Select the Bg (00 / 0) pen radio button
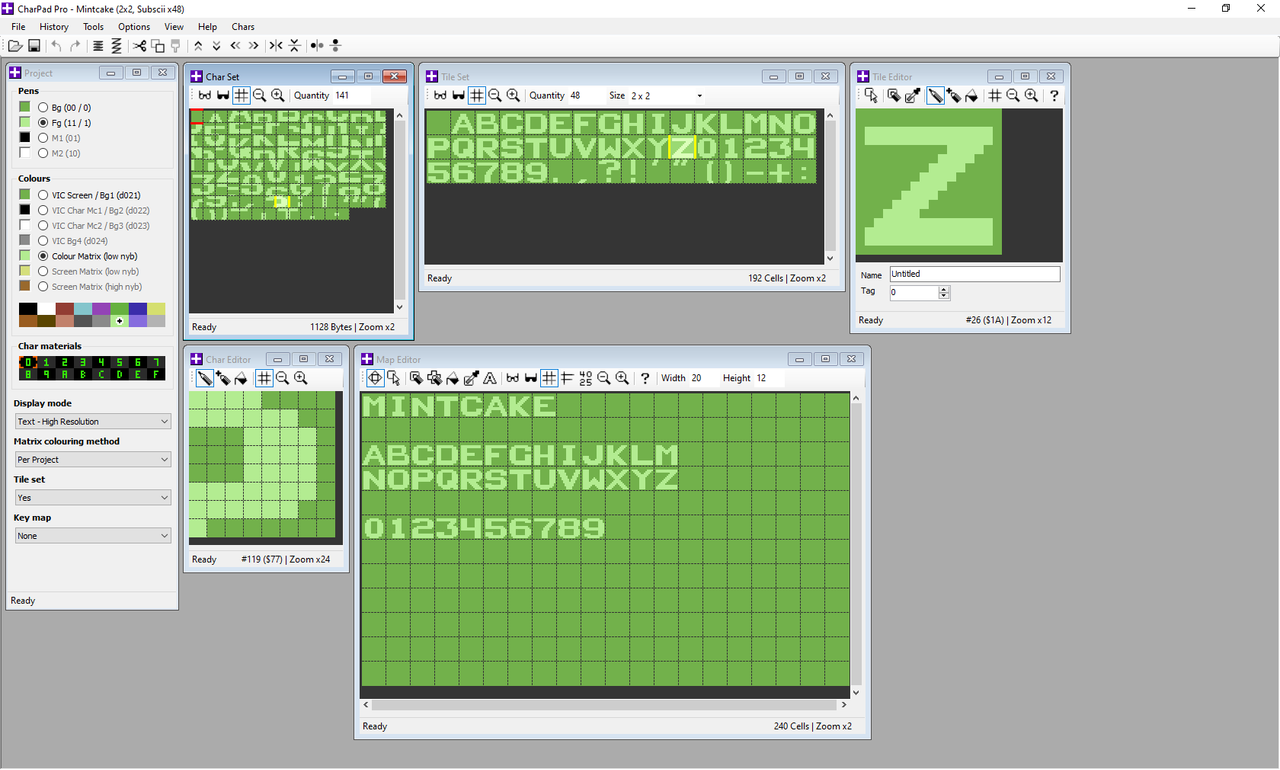The width and height of the screenshot is (1280, 770). click(x=42, y=107)
